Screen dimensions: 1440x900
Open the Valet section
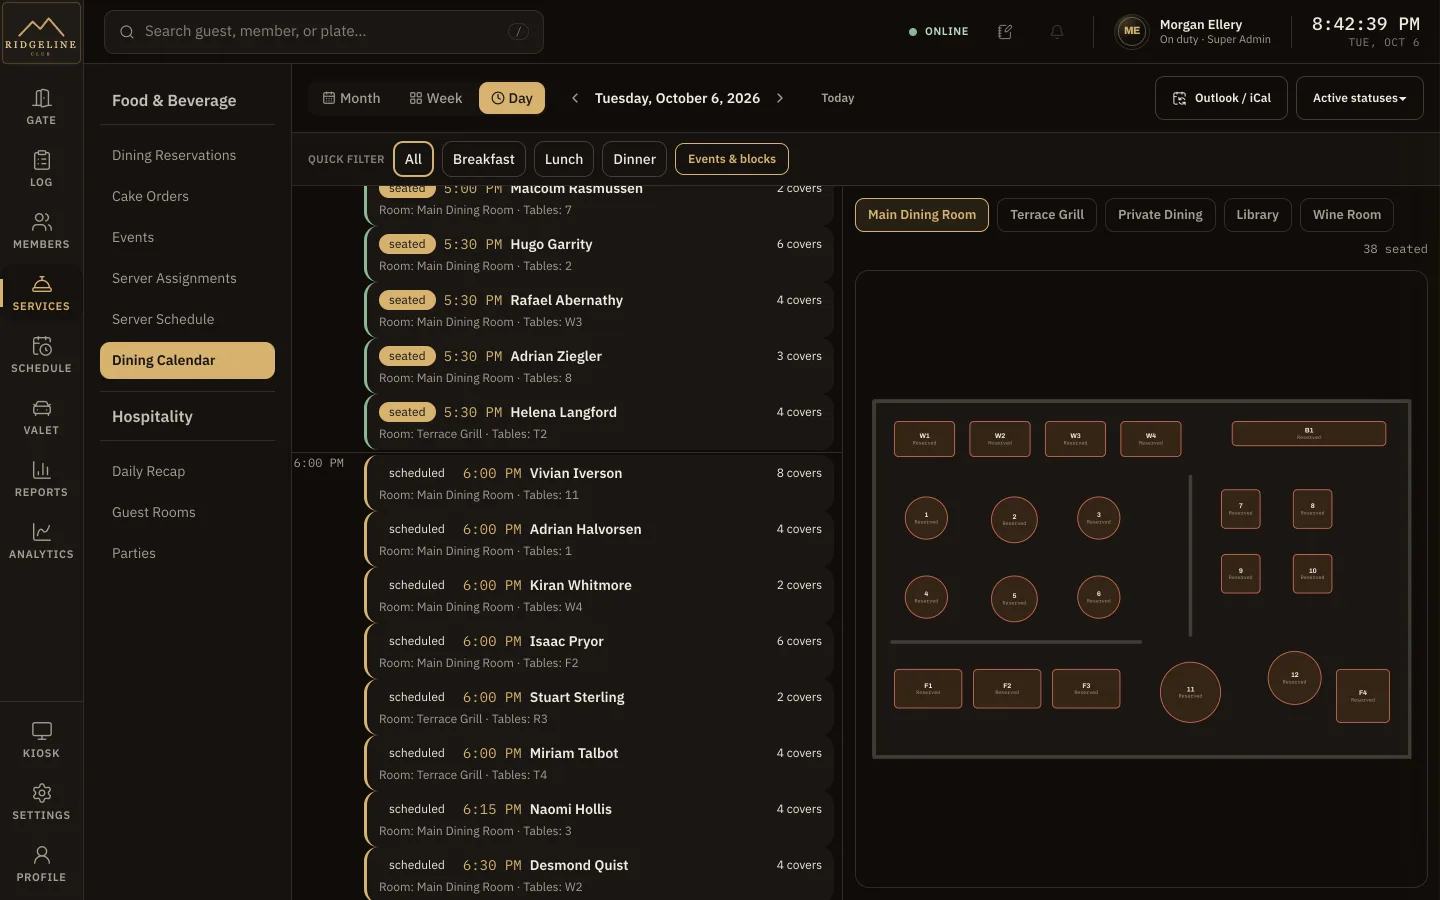pyautogui.click(x=41, y=417)
